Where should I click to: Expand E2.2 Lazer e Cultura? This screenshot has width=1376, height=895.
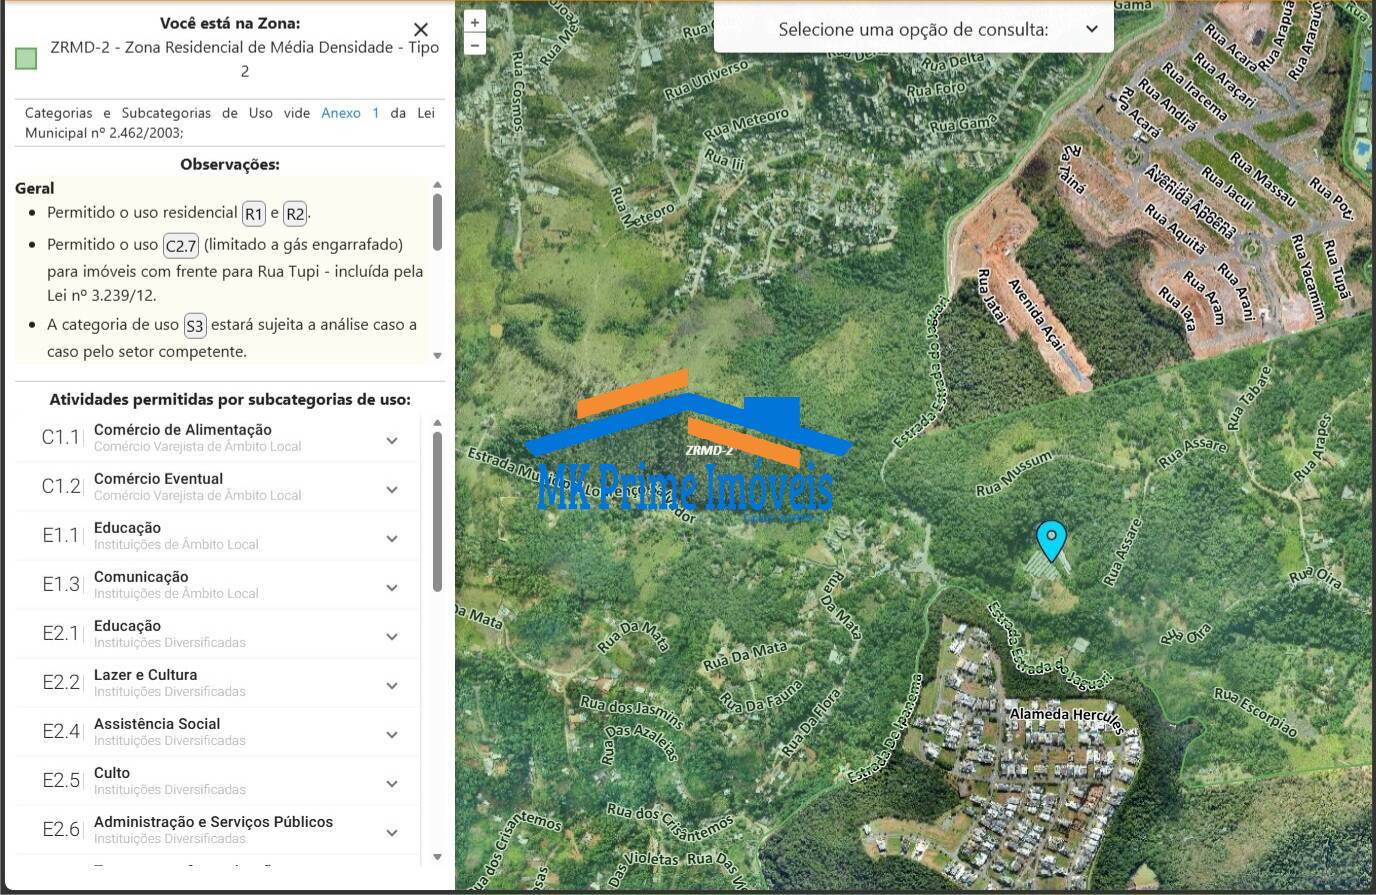(x=218, y=683)
